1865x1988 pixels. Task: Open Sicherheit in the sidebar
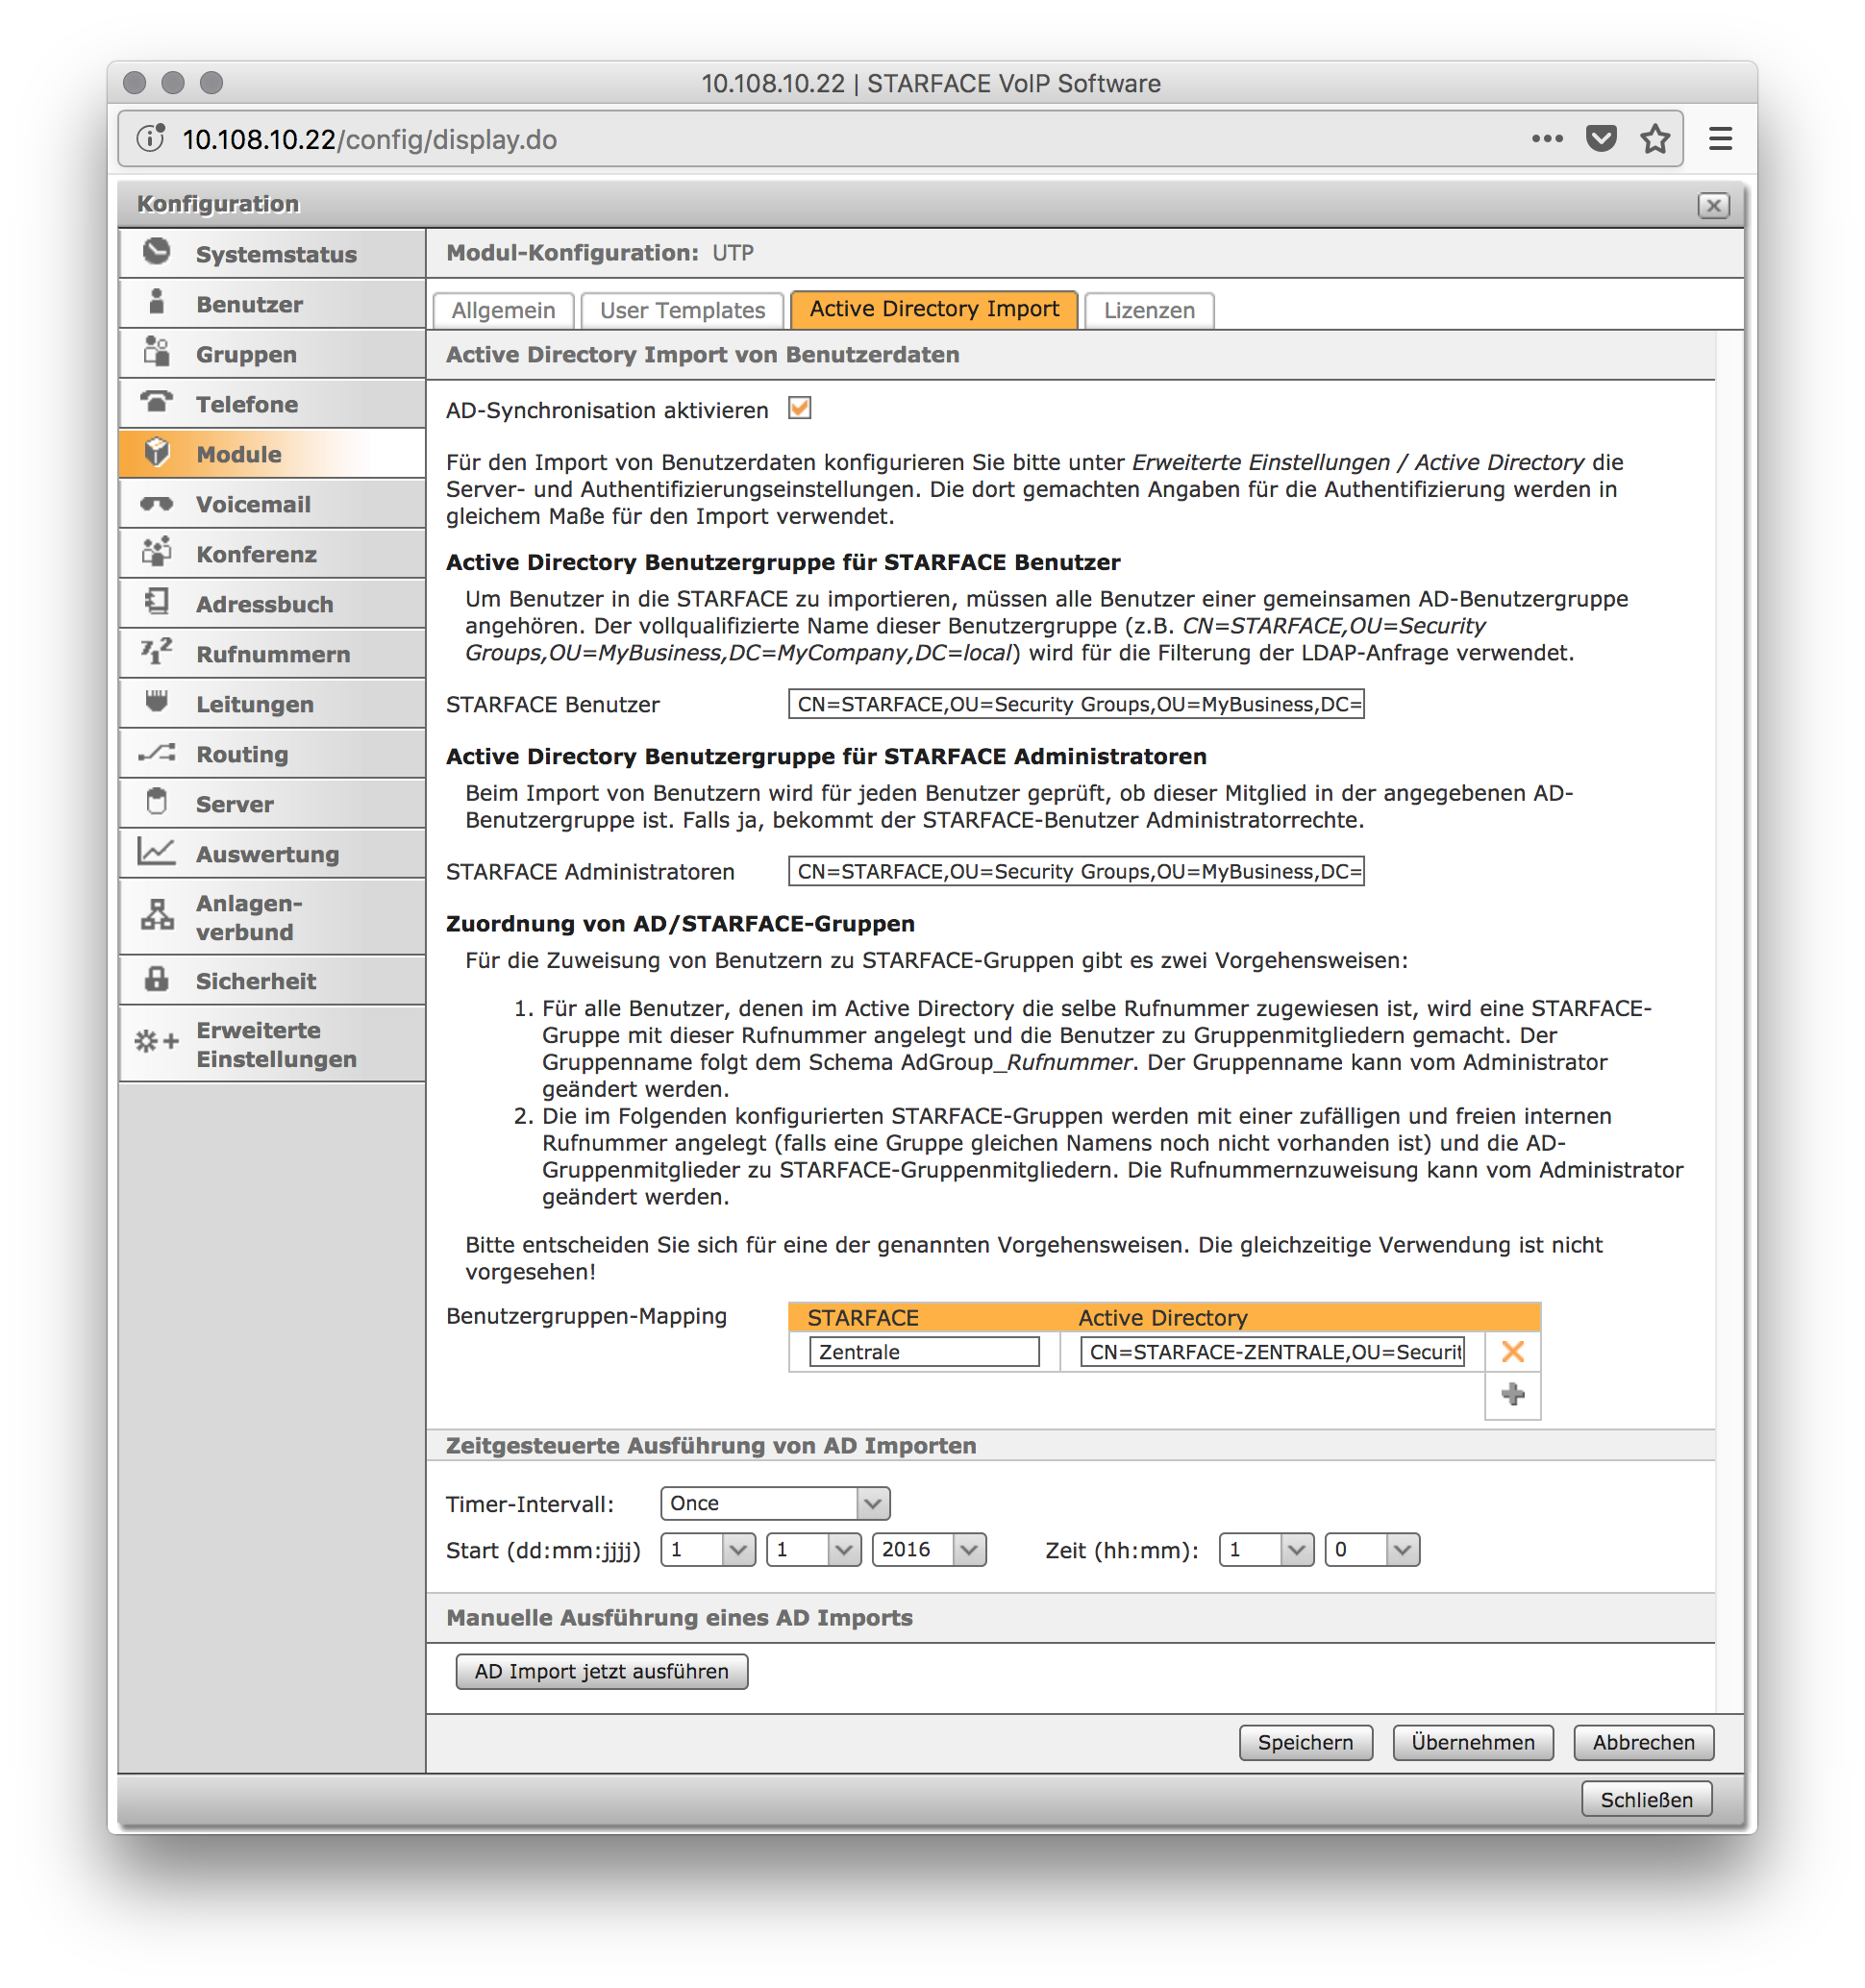point(272,980)
